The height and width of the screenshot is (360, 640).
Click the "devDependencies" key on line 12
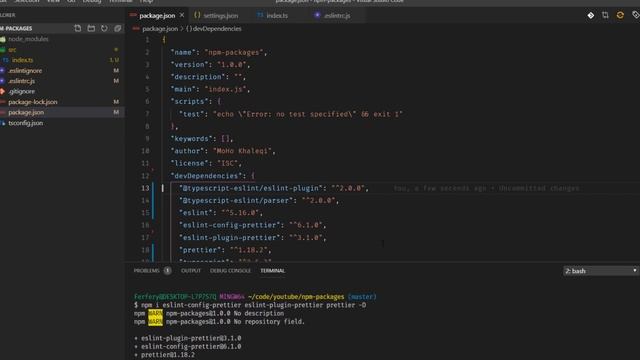click(x=207, y=176)
